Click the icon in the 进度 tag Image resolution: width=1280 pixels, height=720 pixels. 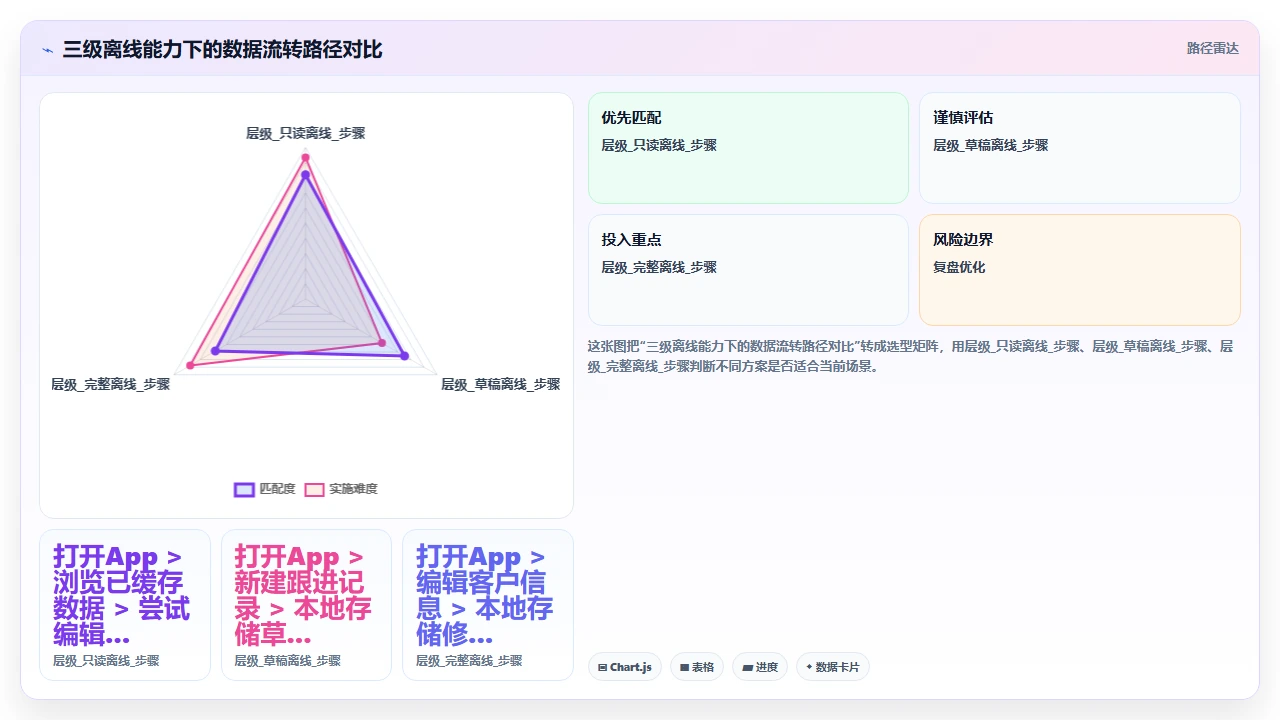(x=747, y=667)
